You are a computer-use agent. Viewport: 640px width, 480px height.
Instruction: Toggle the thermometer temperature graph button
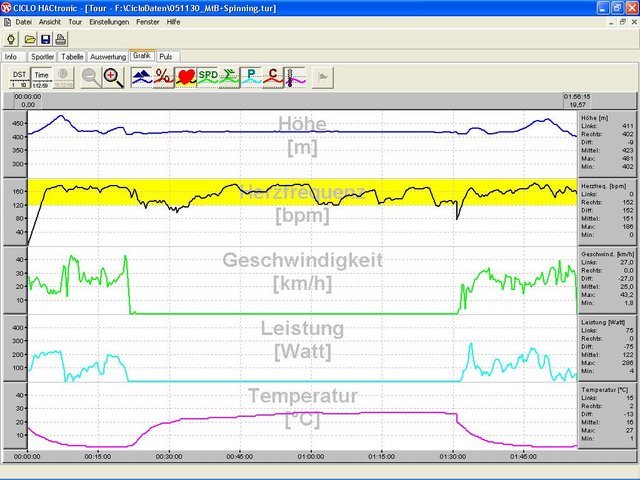[x=295, y=78]
